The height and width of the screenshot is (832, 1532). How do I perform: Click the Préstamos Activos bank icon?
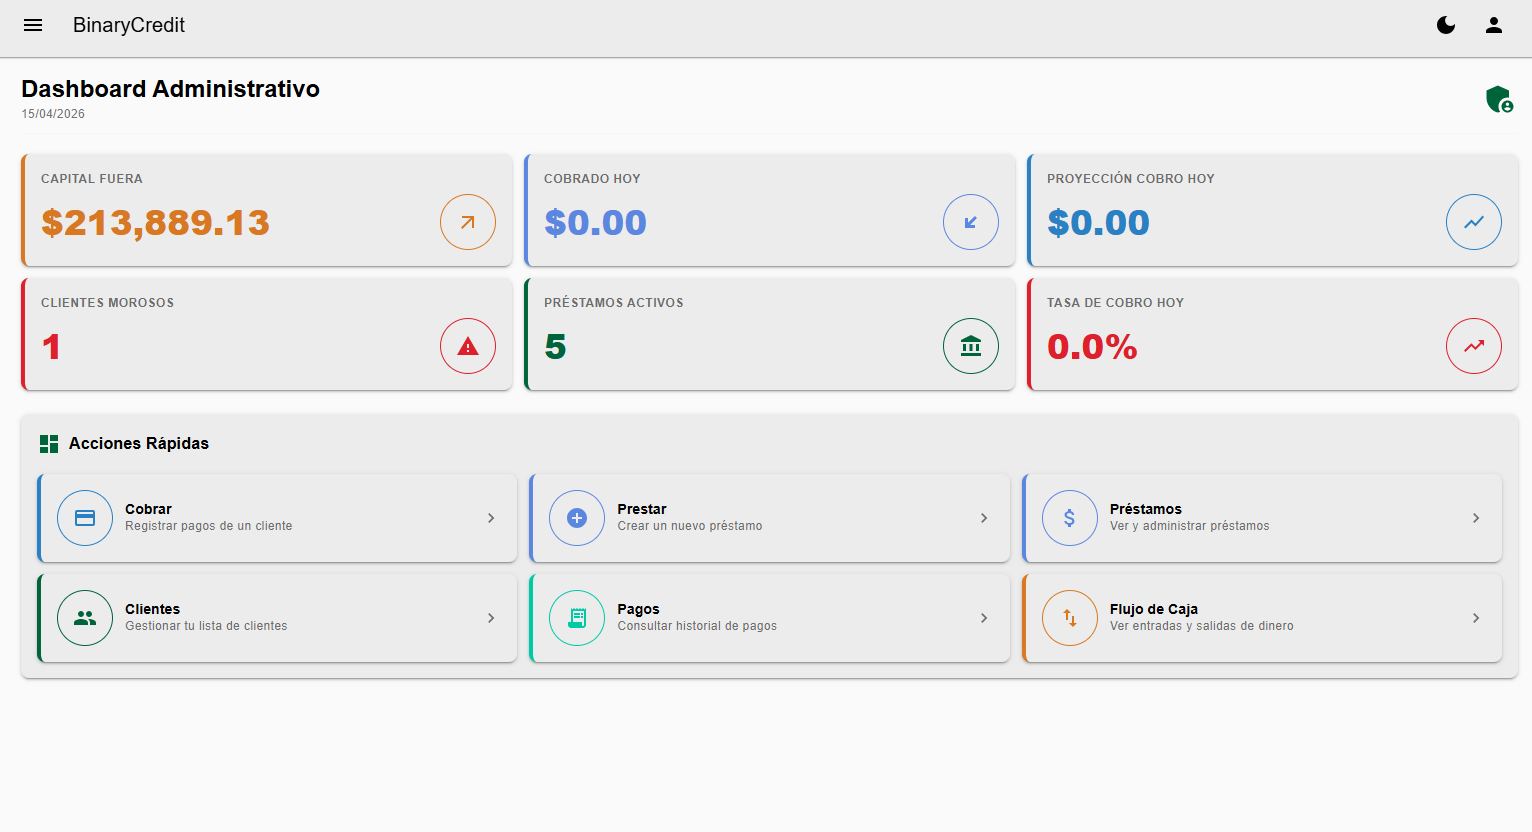point(971,346)
